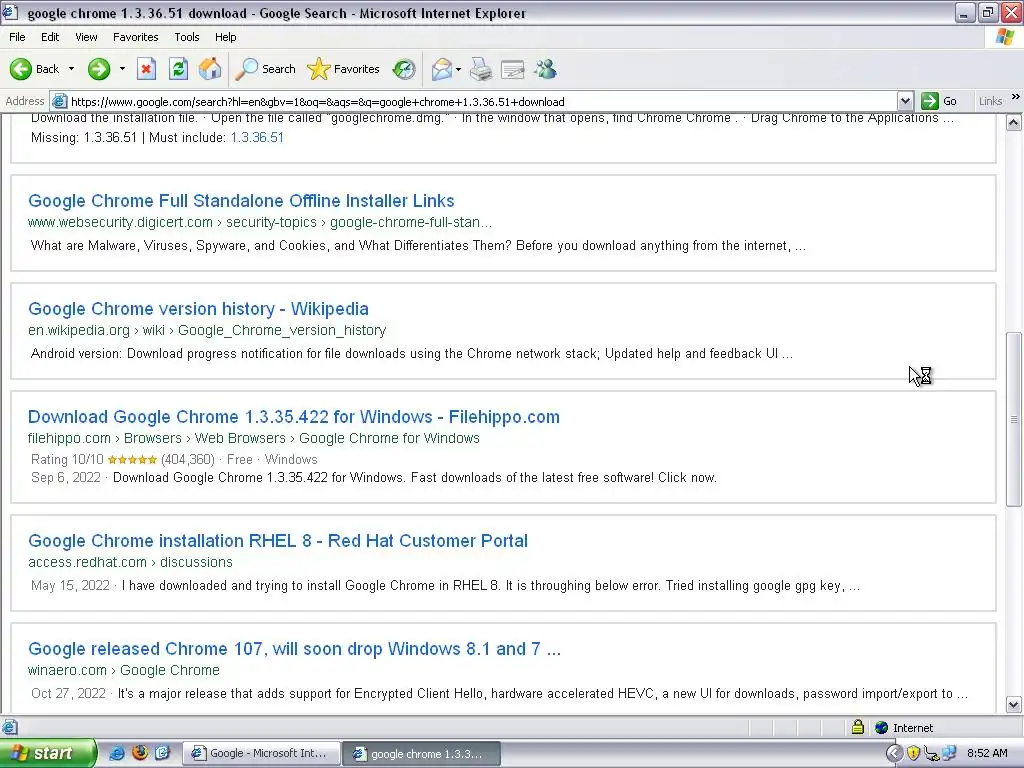Click the page icon in the address bar
Viewport: 1024px width, 768px height.
click(x=59, y=101)
